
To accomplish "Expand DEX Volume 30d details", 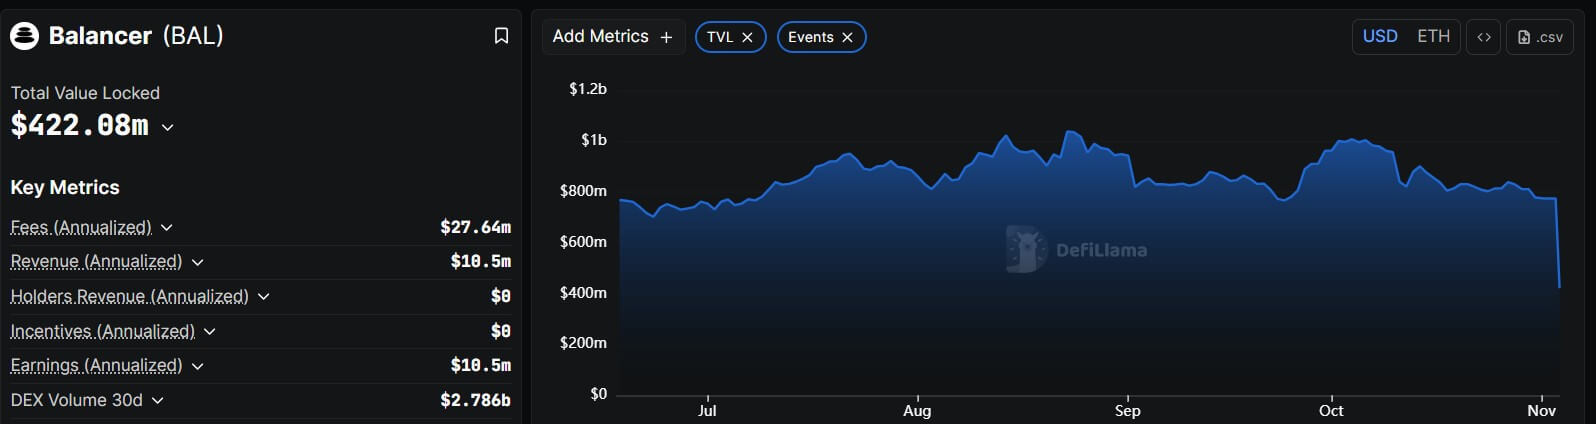I will tap(157, 400).
